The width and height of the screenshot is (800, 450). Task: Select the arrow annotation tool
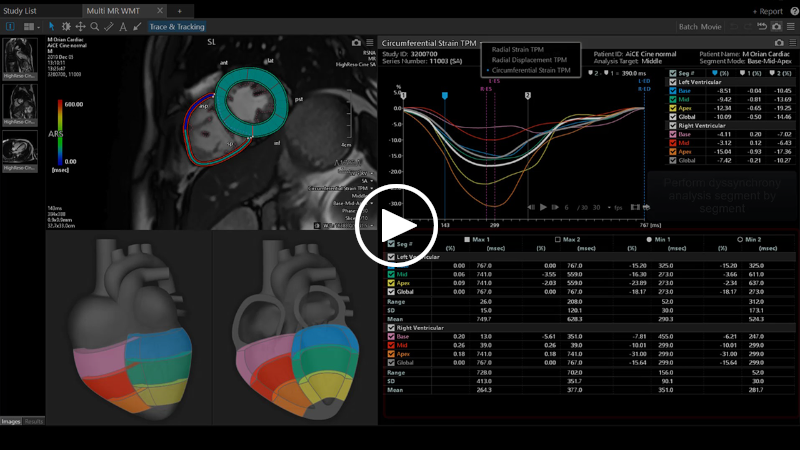point(137,27)
